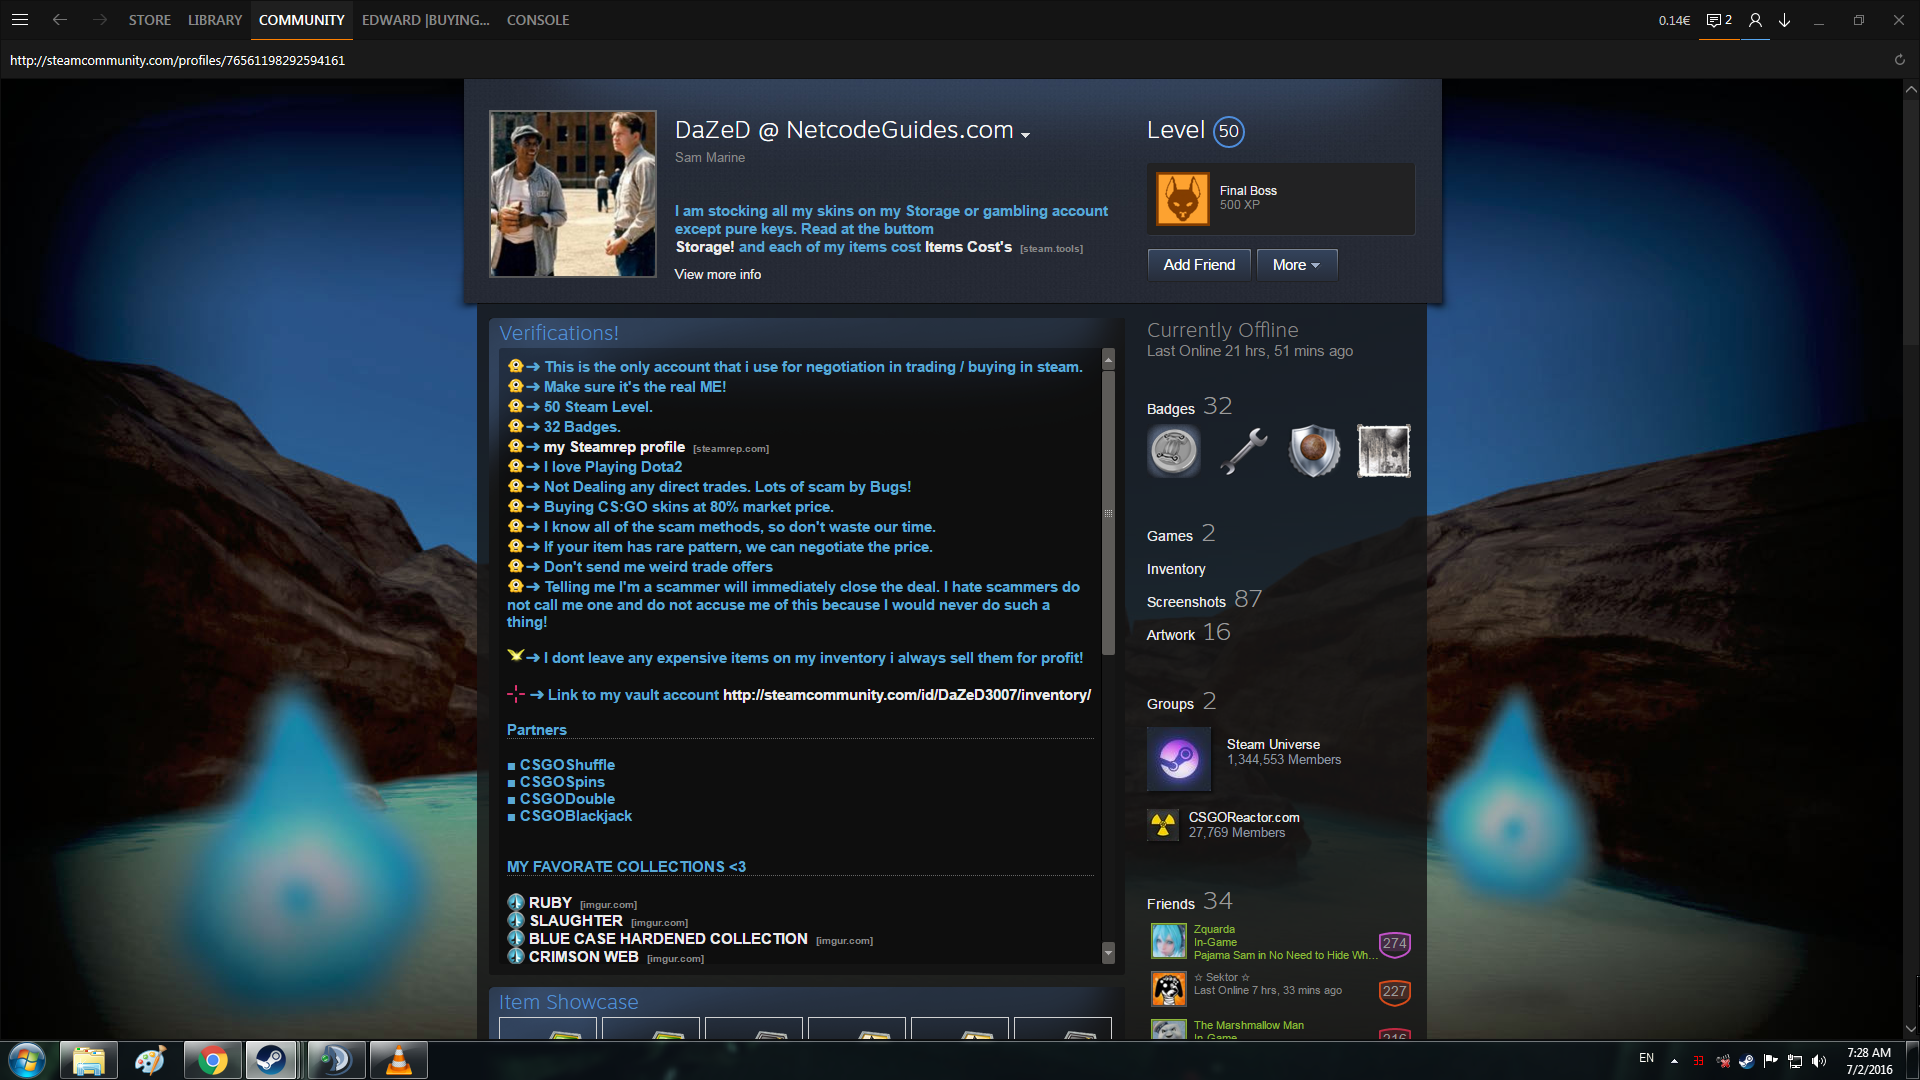This screenshot has height=1080, width=1920.
Task: Click the back navigation arrow
Action: click(60, 20)
